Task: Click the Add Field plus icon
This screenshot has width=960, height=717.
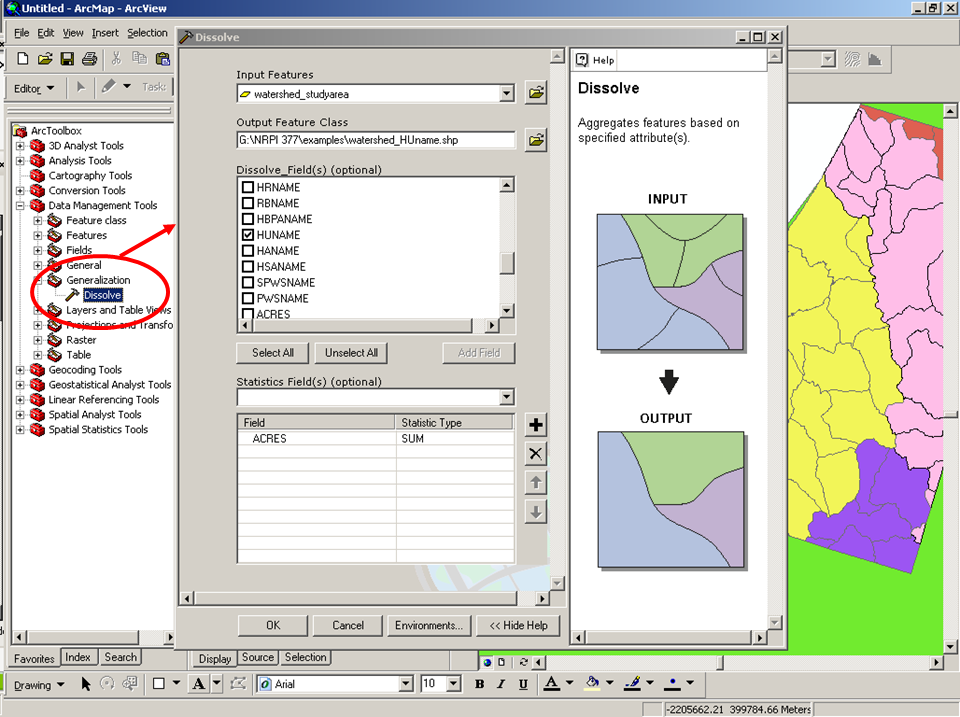Action: point(535,423)
